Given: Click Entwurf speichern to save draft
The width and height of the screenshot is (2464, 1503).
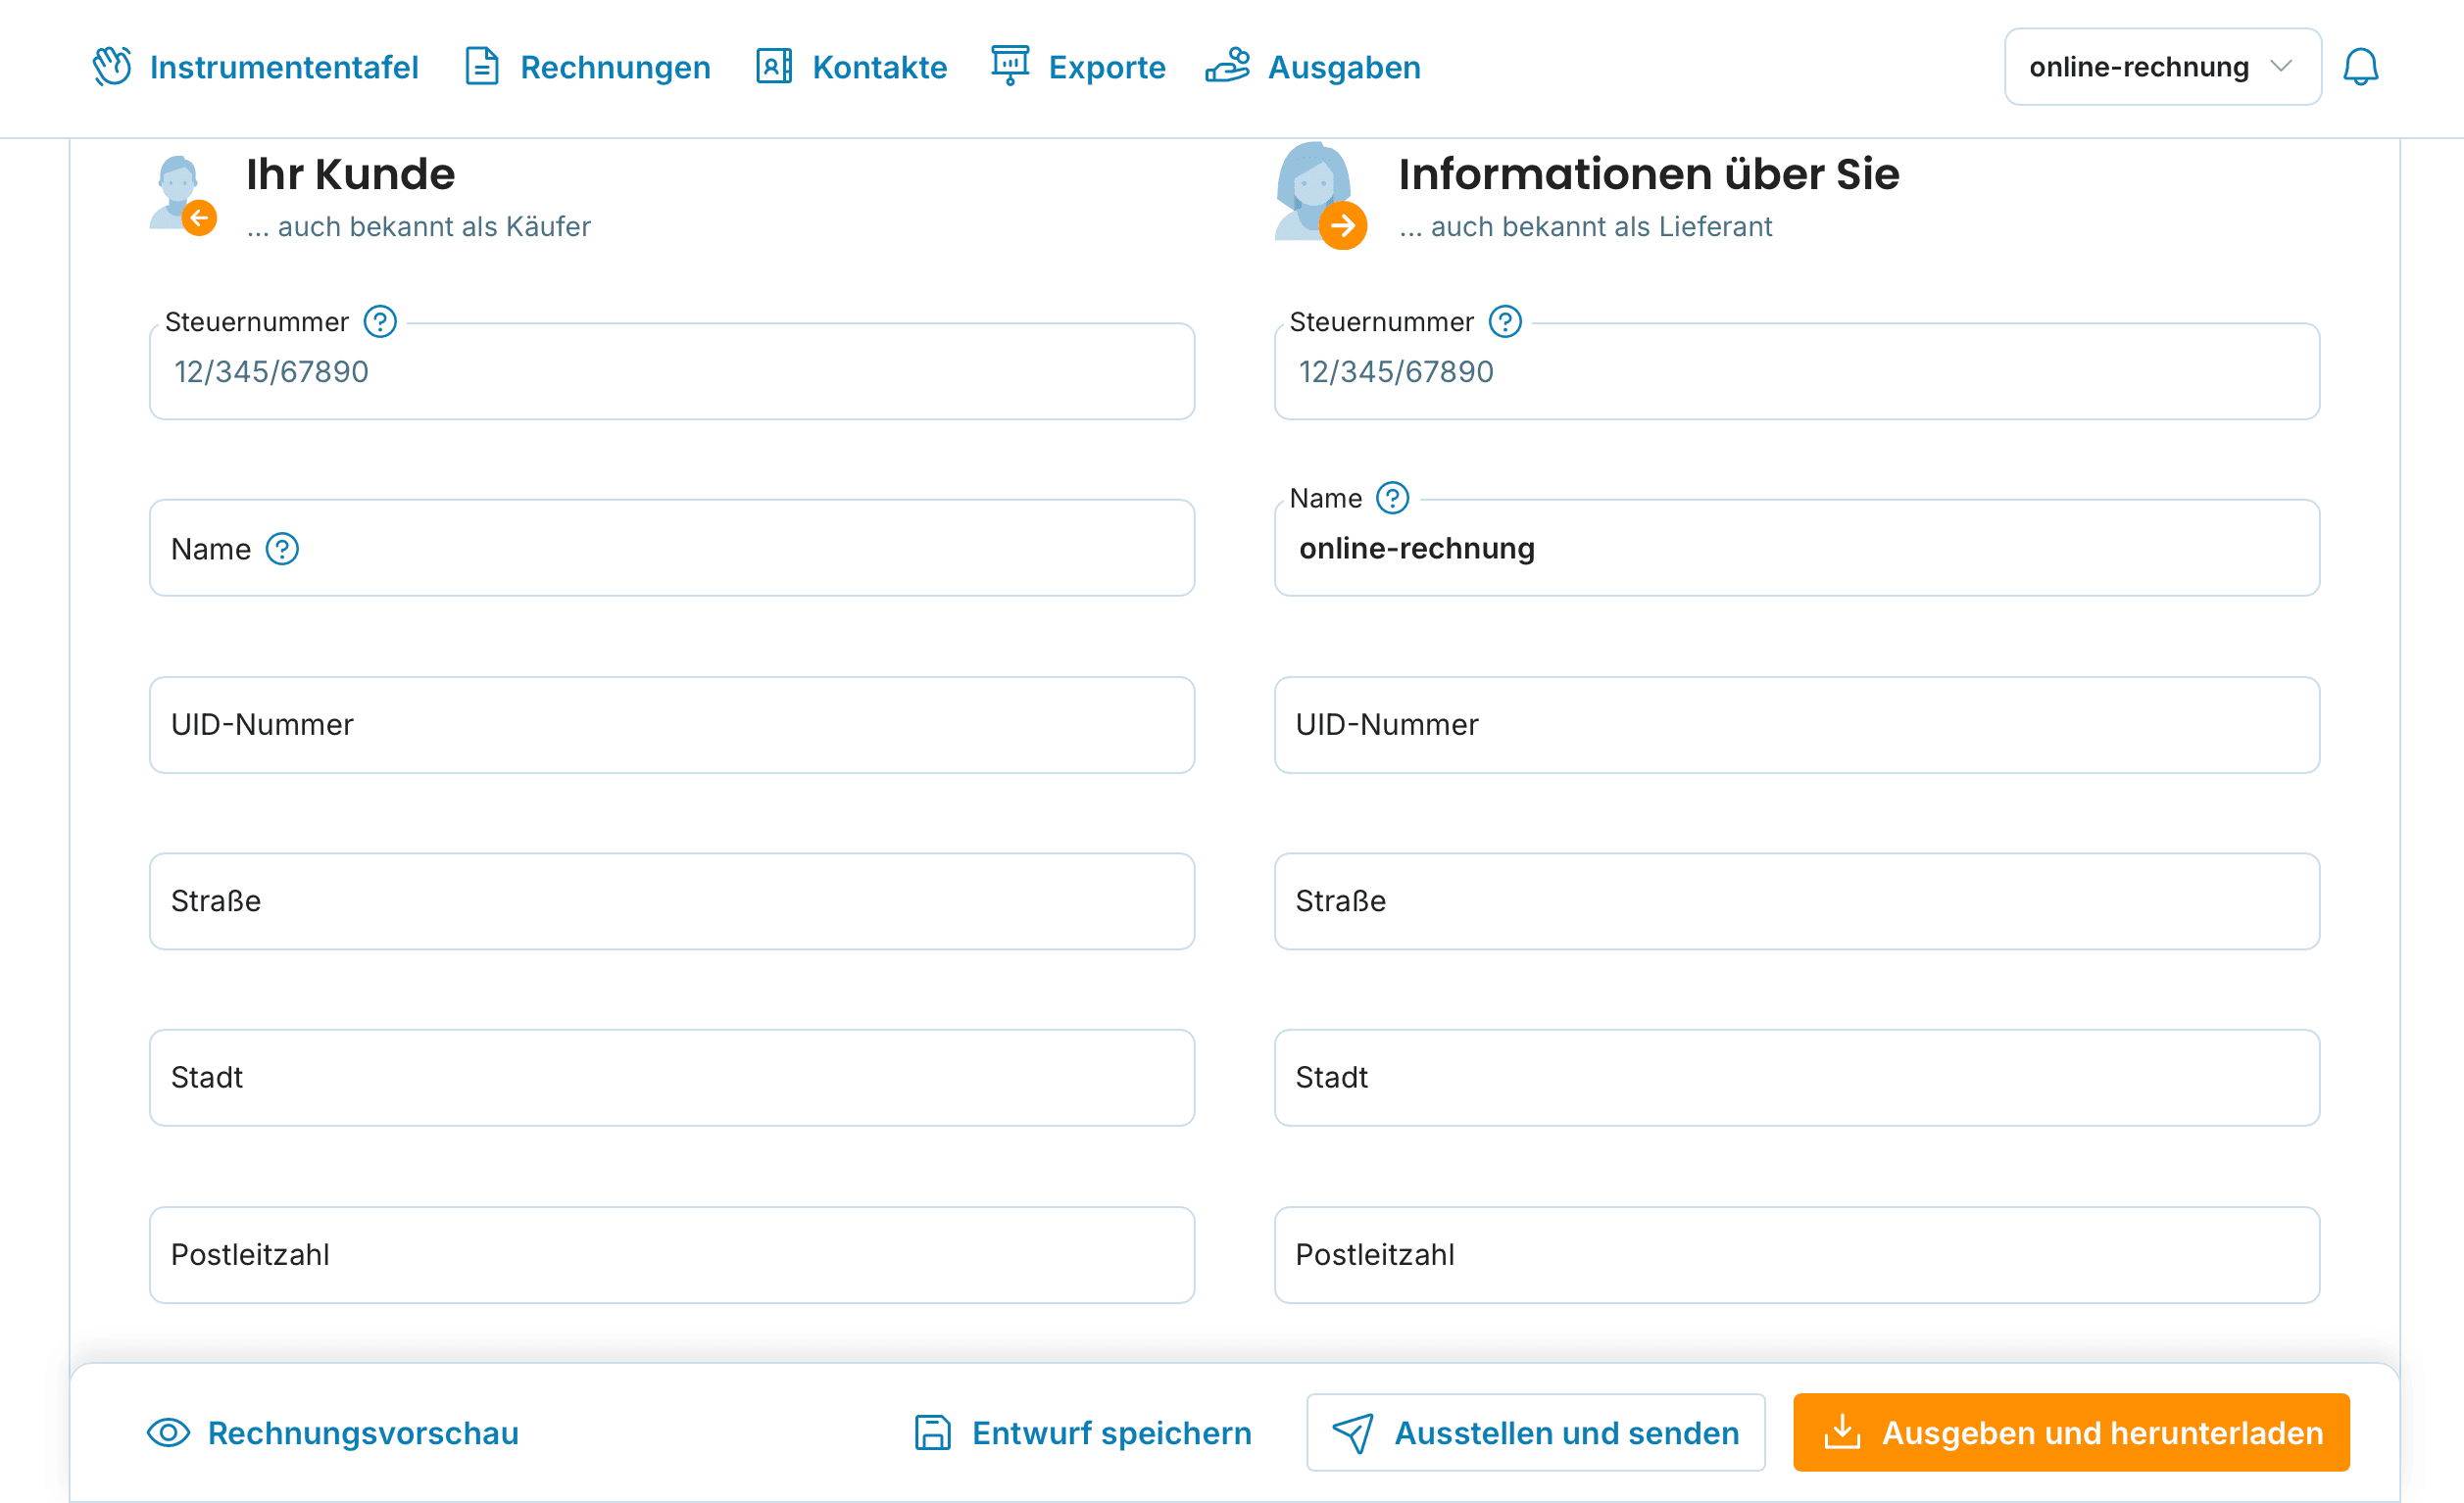Looking at the screenshot, I should (x=1083, y=1433).
